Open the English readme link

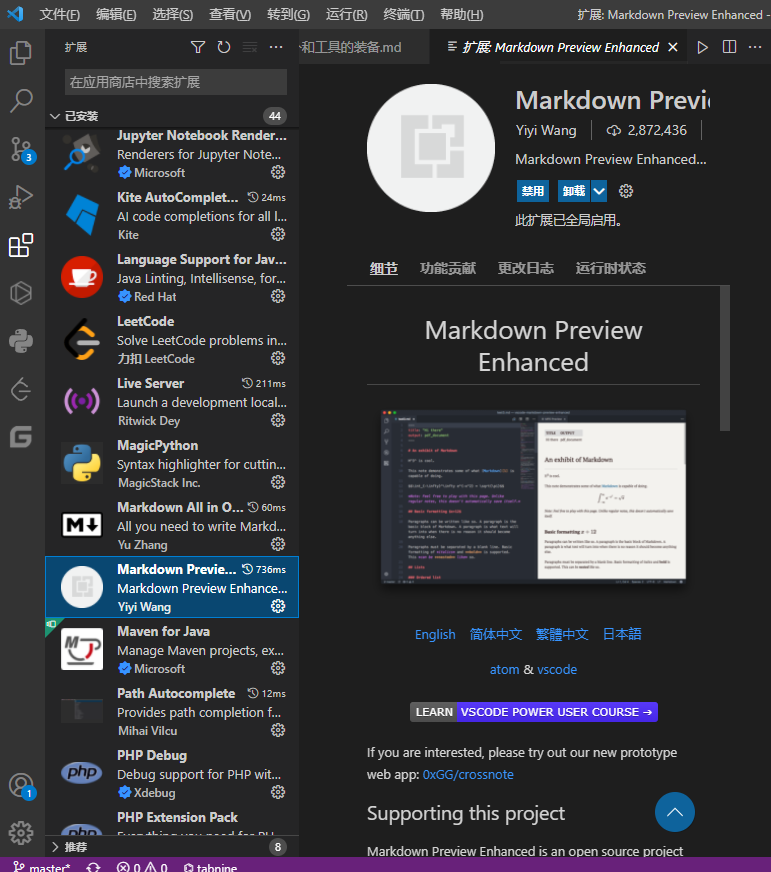point(435,635)
